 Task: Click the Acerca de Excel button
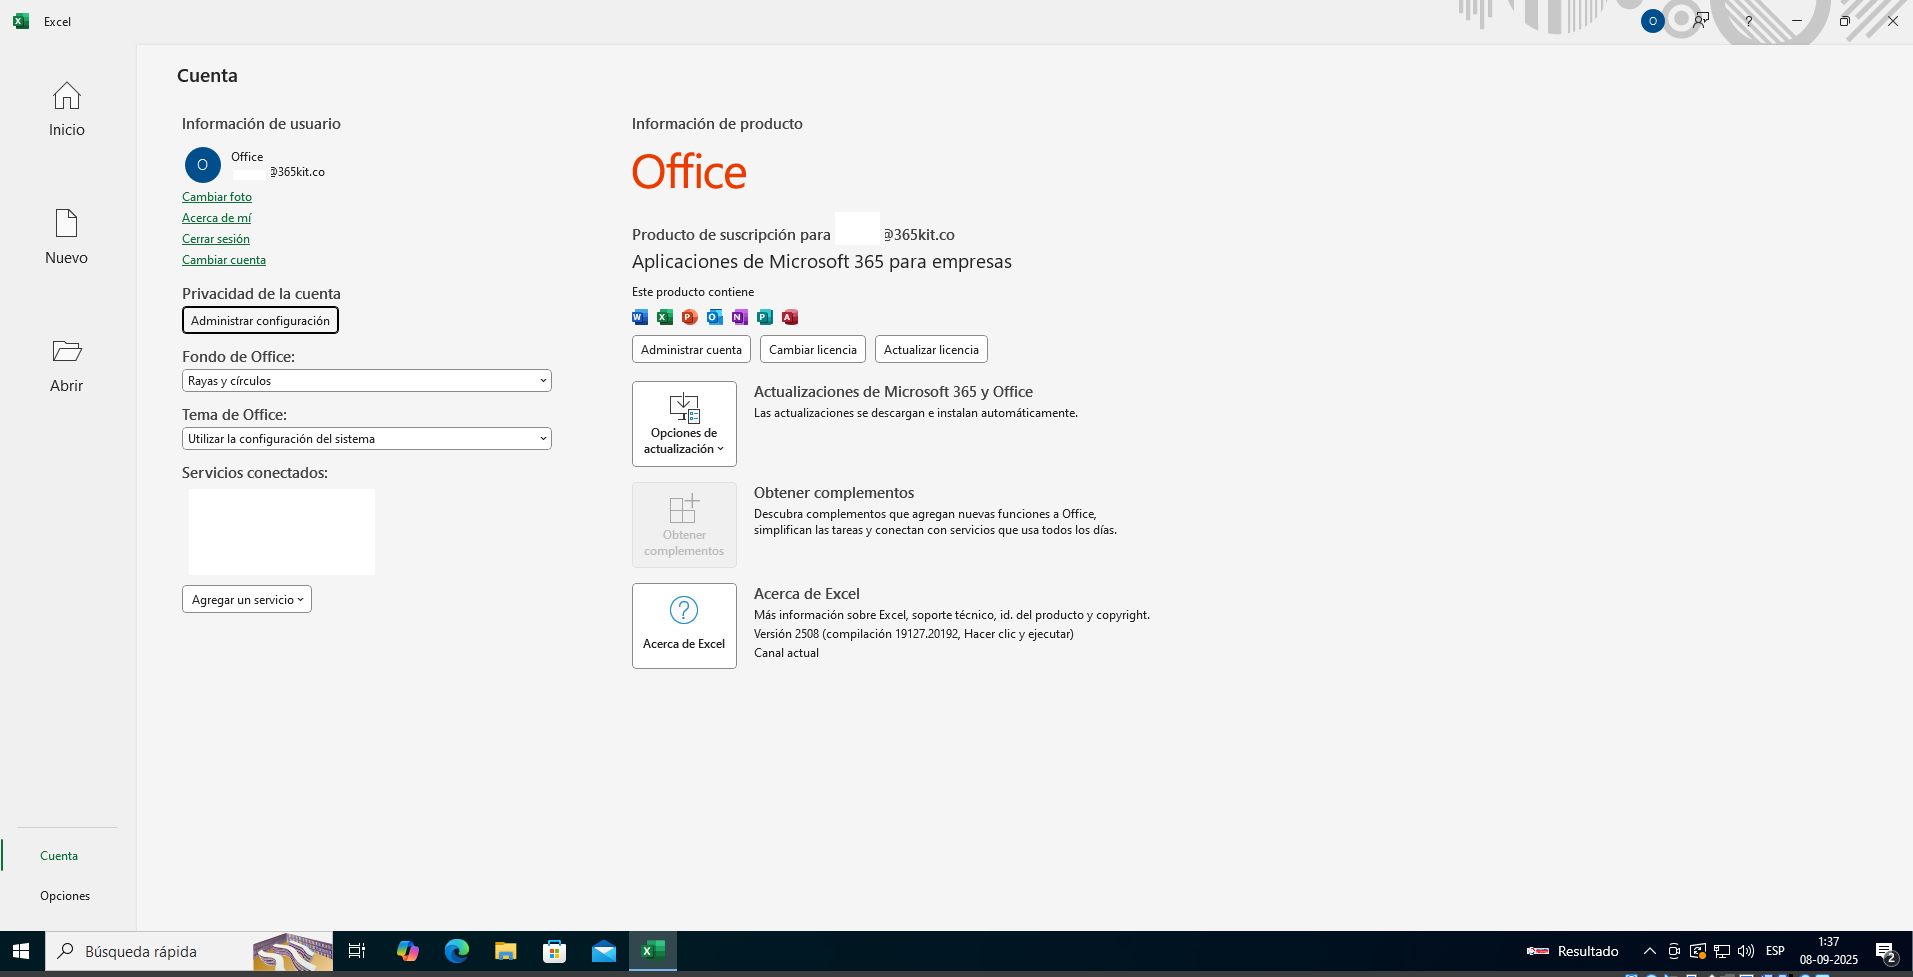(x=684, y=626)
